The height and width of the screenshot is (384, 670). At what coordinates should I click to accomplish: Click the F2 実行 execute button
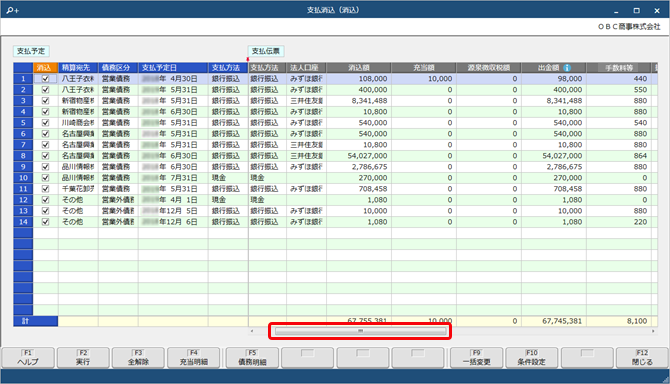(x=83, y=358)
